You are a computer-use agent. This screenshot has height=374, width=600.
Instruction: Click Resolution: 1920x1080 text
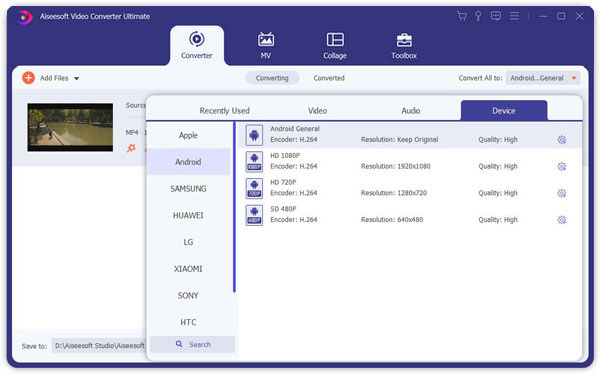pos(396,167)
